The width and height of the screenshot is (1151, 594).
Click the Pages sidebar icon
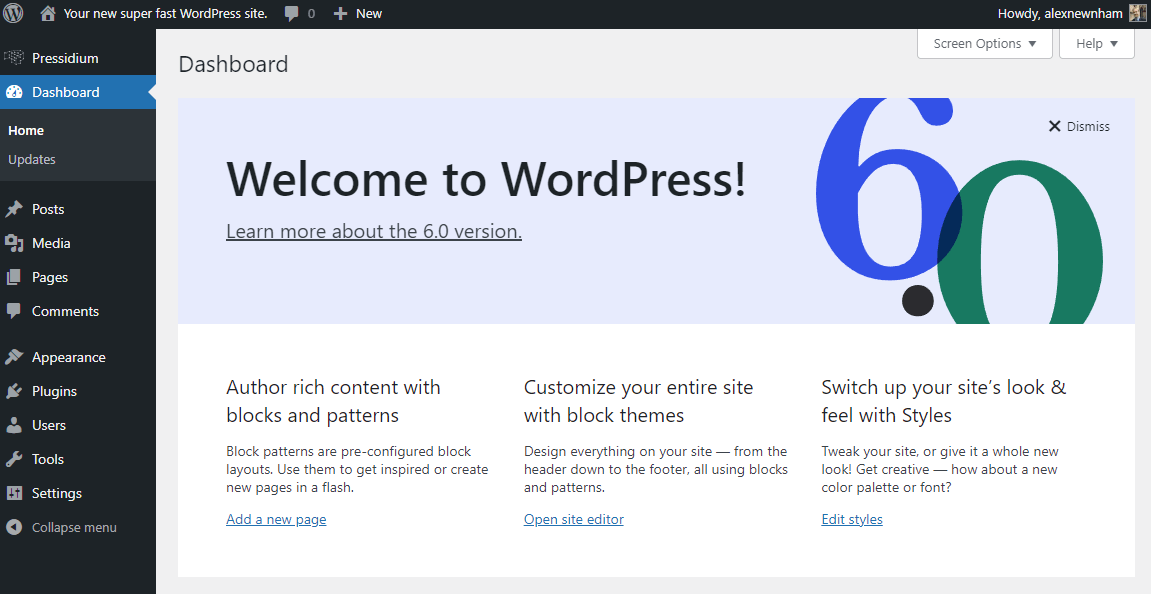14,278
